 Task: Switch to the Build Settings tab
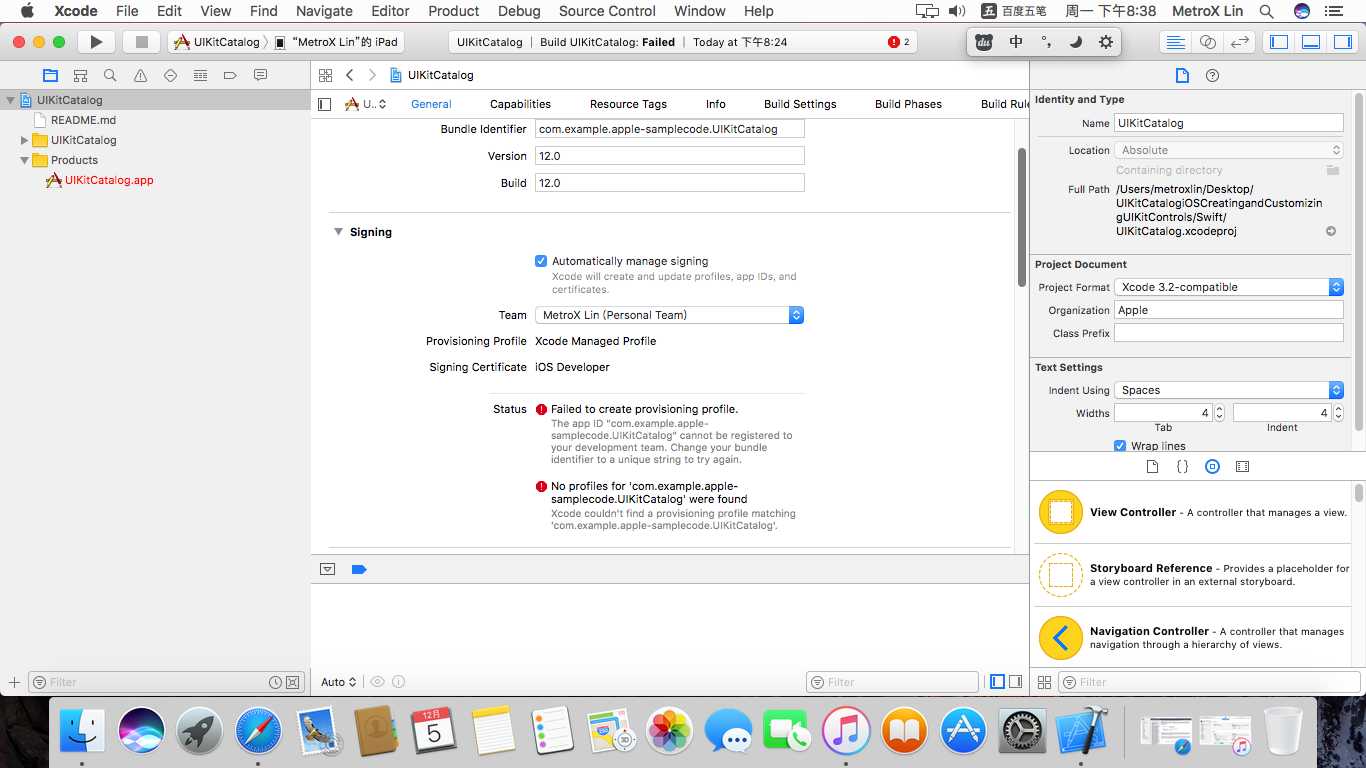coord(800,104)
